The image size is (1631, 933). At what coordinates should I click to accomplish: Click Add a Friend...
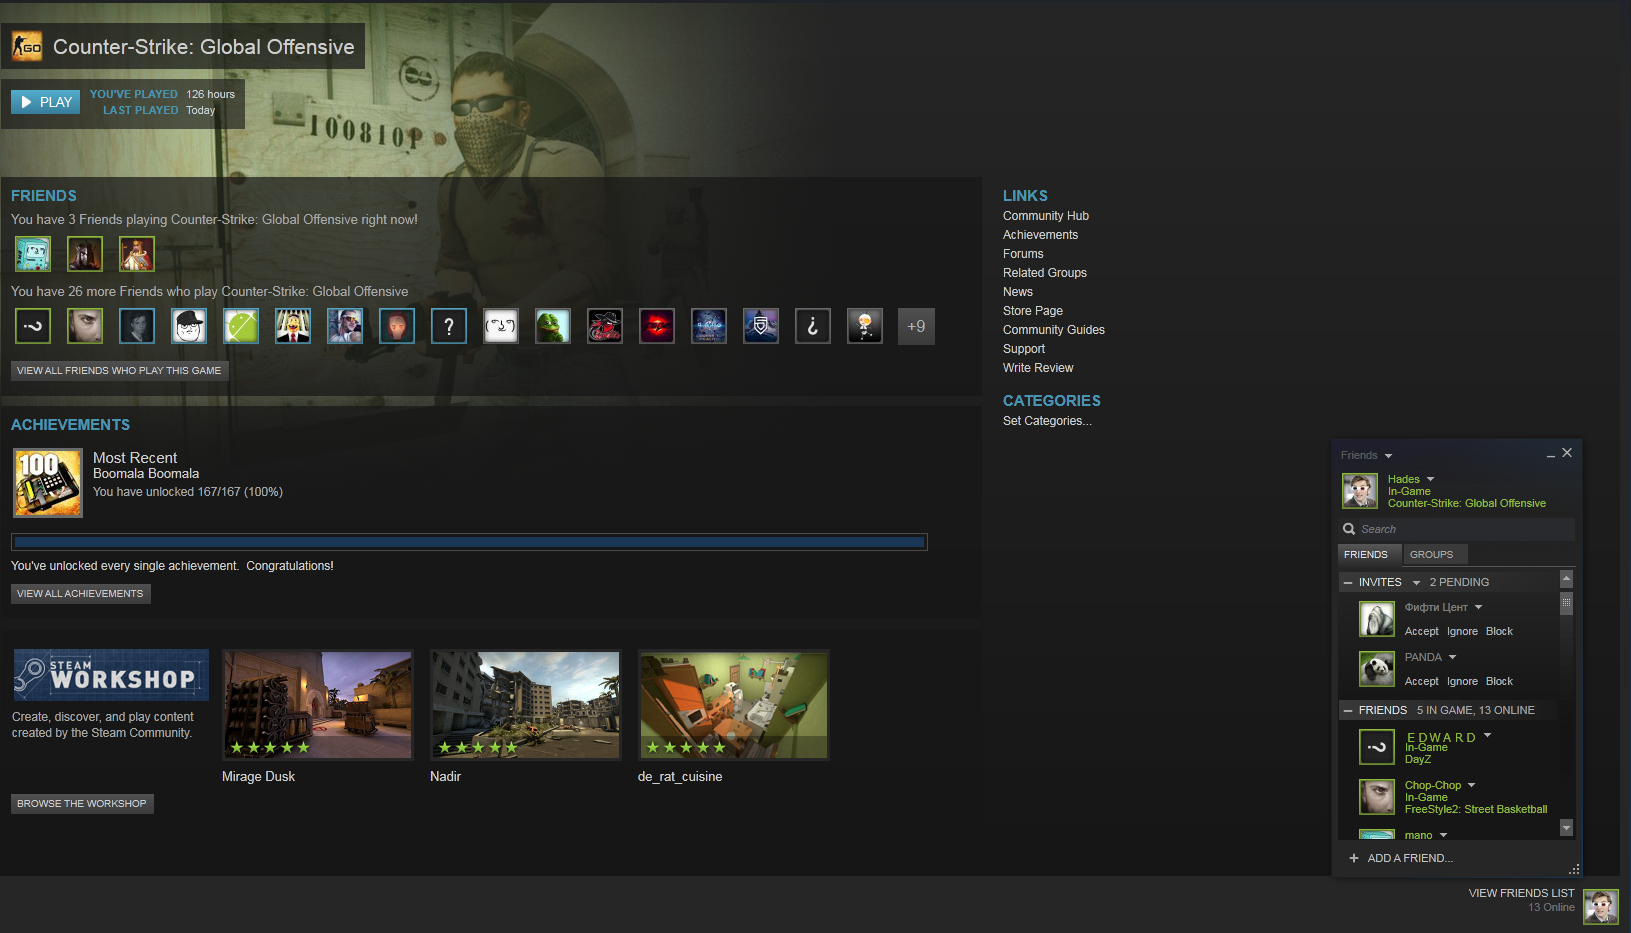point(1401,858)
